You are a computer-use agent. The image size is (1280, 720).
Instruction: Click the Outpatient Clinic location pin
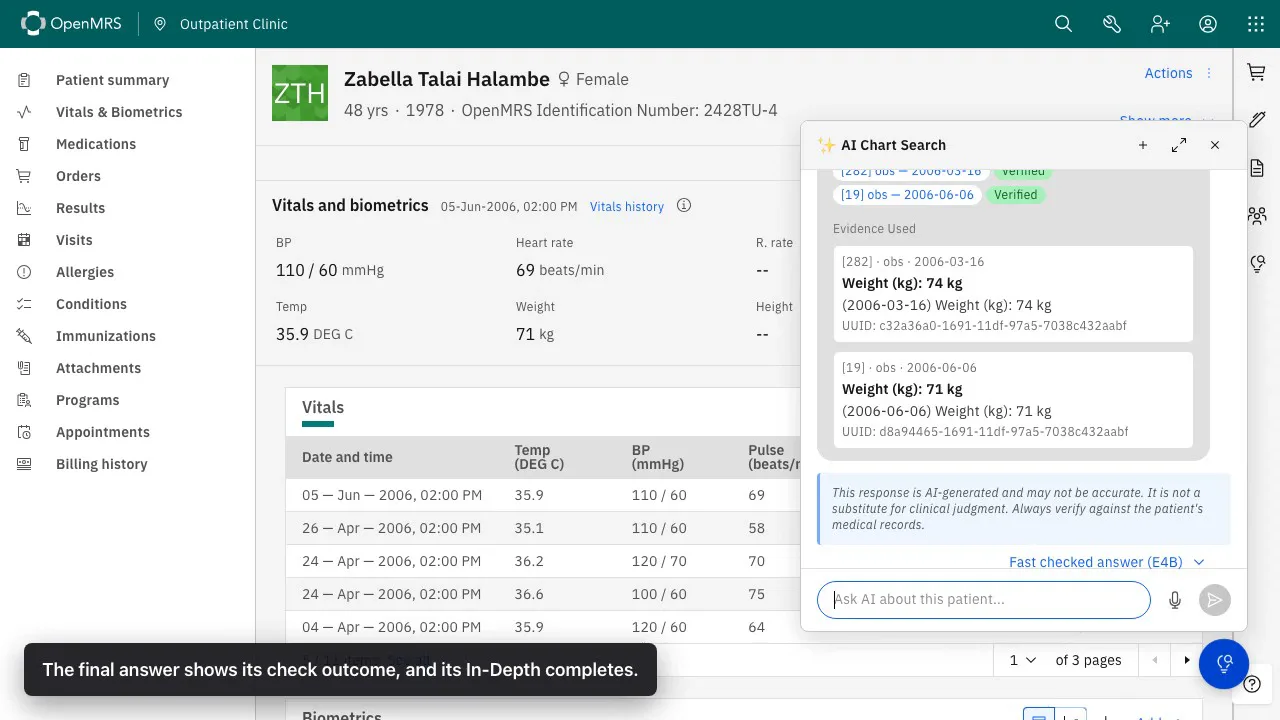point(160,24)
